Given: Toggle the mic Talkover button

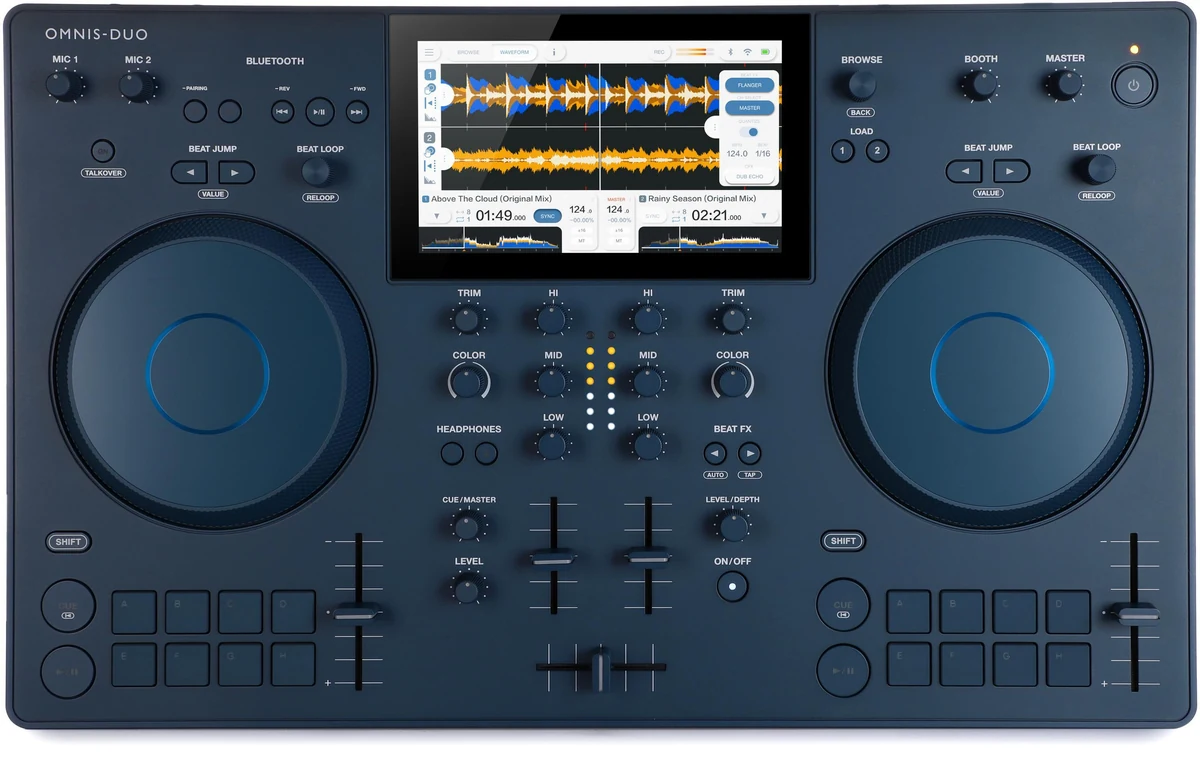Looking at the screenshot, I should coord(103,151).
